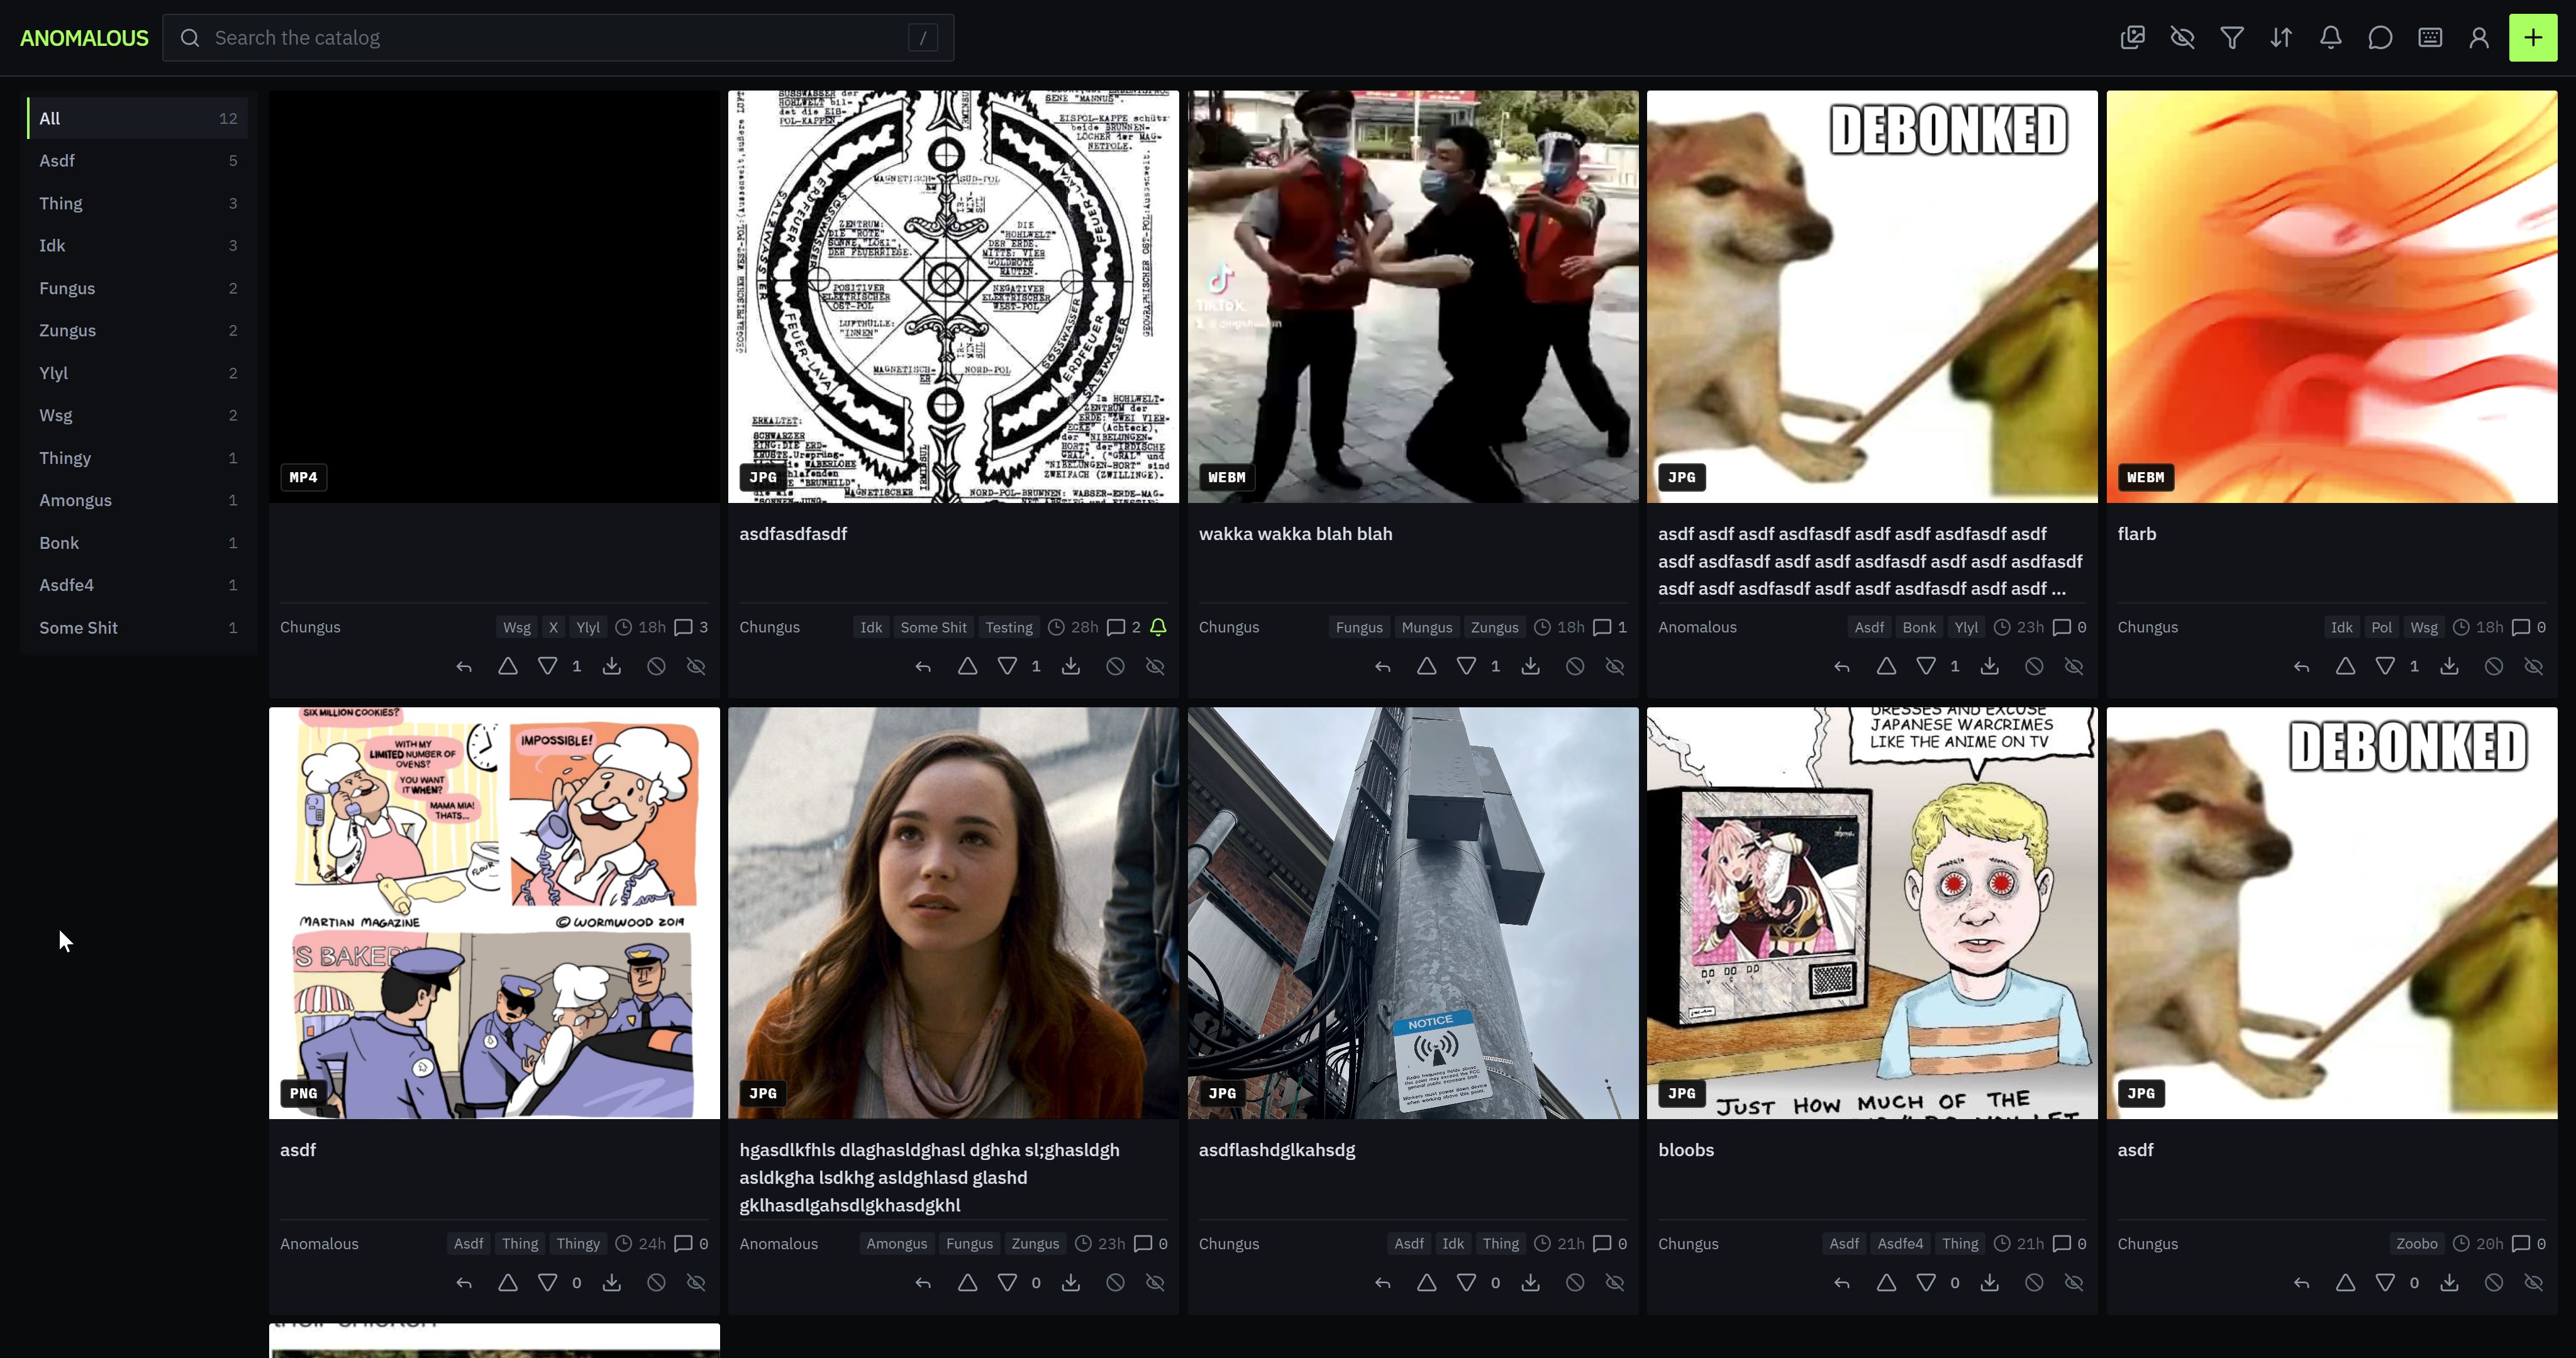Image resolution: width=2576 pixels, height=1358 pixels.
Task: Block the flarb thread
Action: (2494, 666)
